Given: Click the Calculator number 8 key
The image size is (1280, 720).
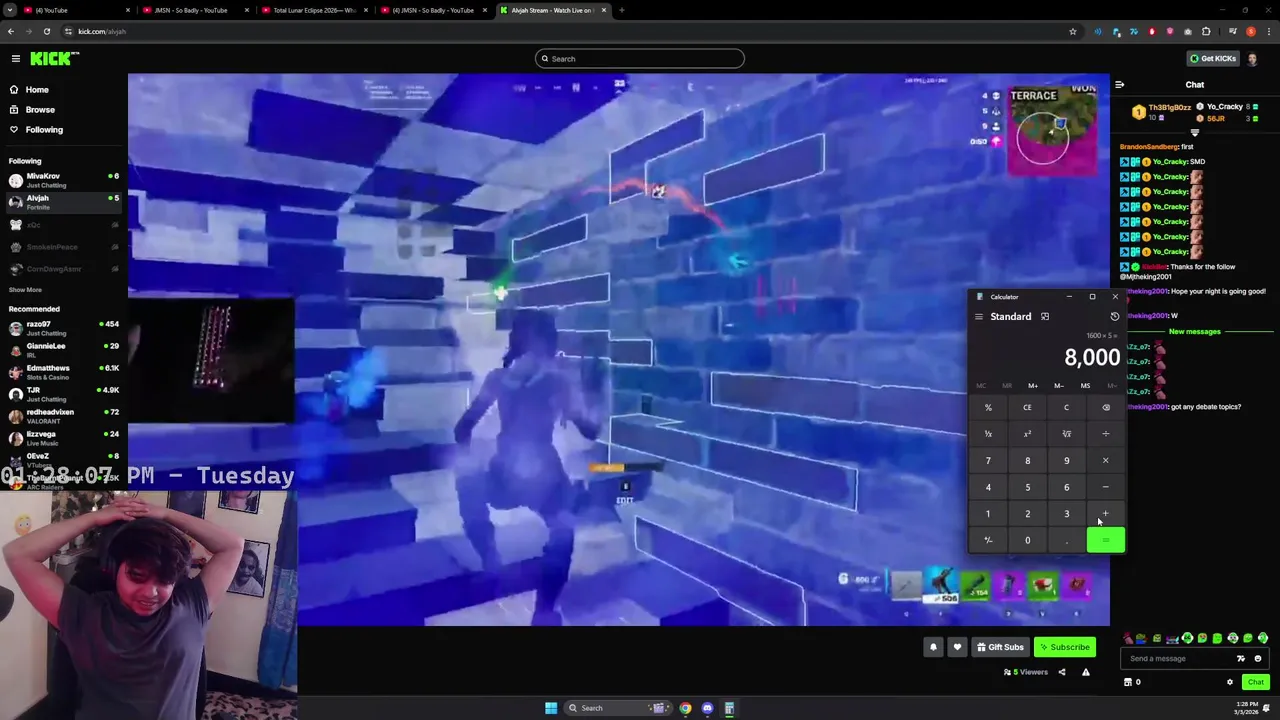Looking at the screenshot, I should [1027, 461].
